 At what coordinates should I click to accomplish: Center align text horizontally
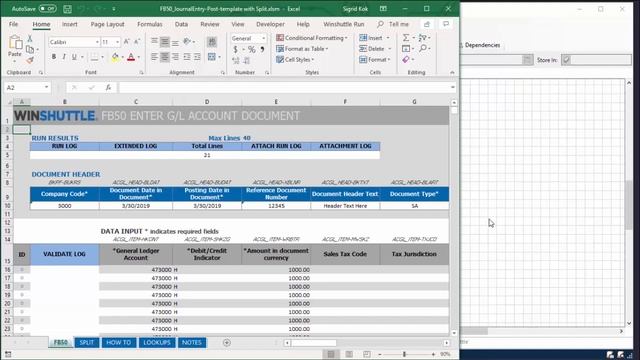(164, 57)
